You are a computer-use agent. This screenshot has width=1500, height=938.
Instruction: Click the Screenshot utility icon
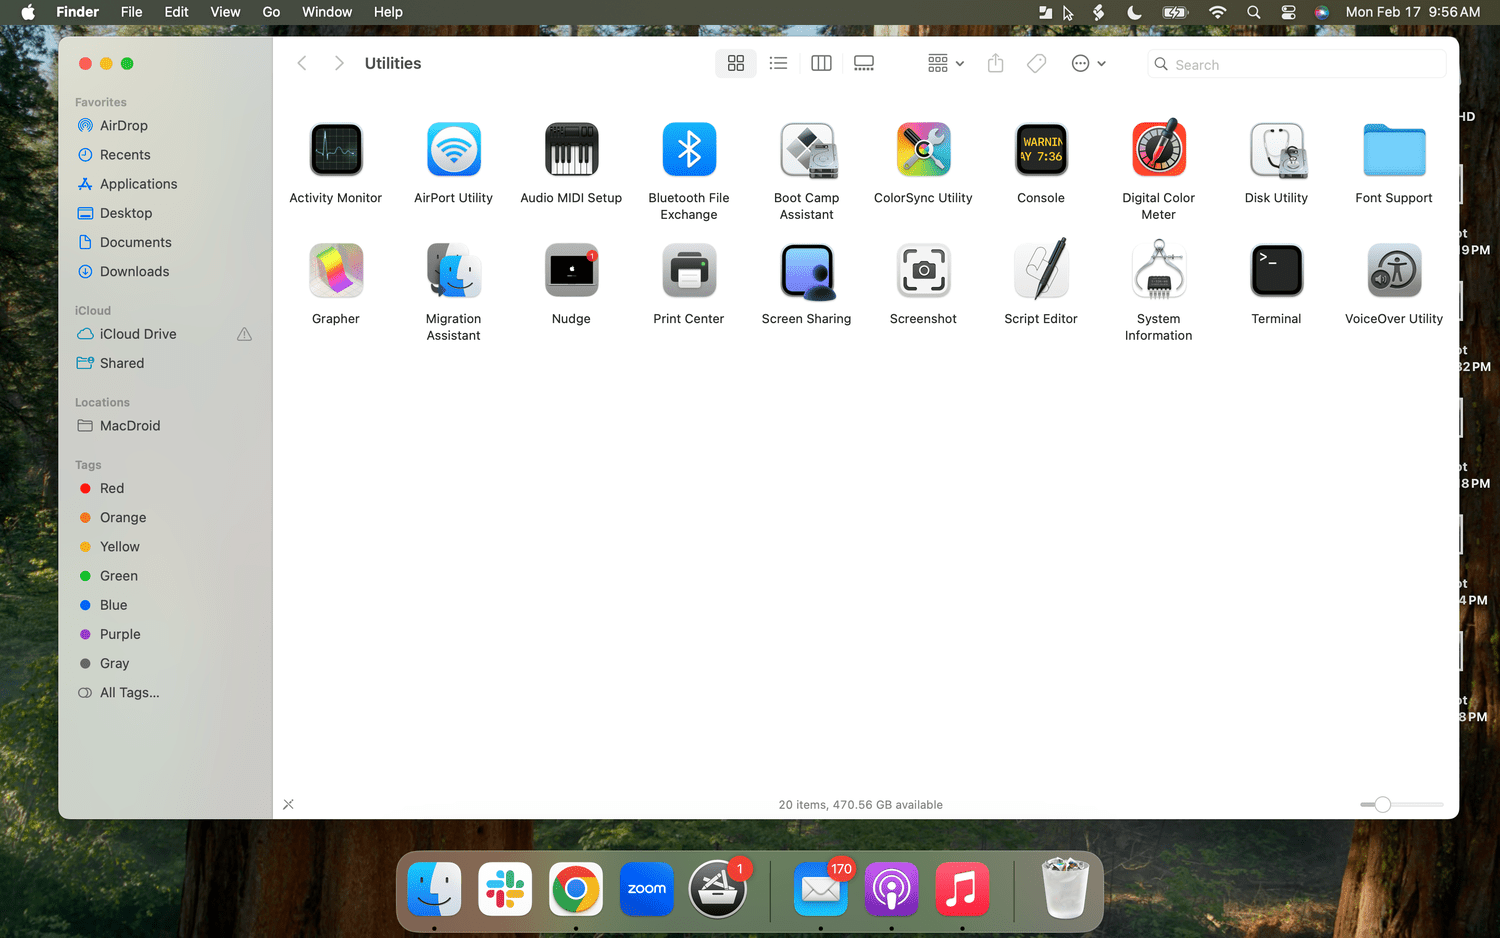coord(923,271)
